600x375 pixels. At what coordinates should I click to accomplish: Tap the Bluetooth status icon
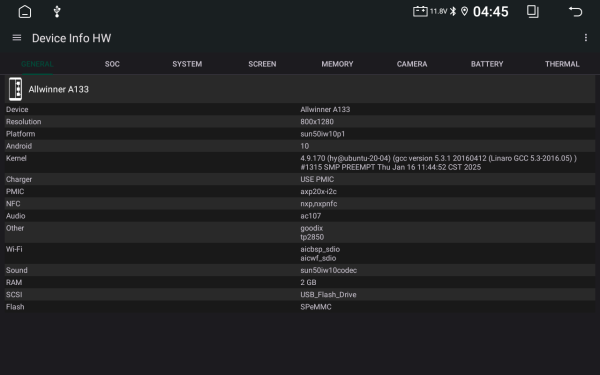(x=453, y=11)
